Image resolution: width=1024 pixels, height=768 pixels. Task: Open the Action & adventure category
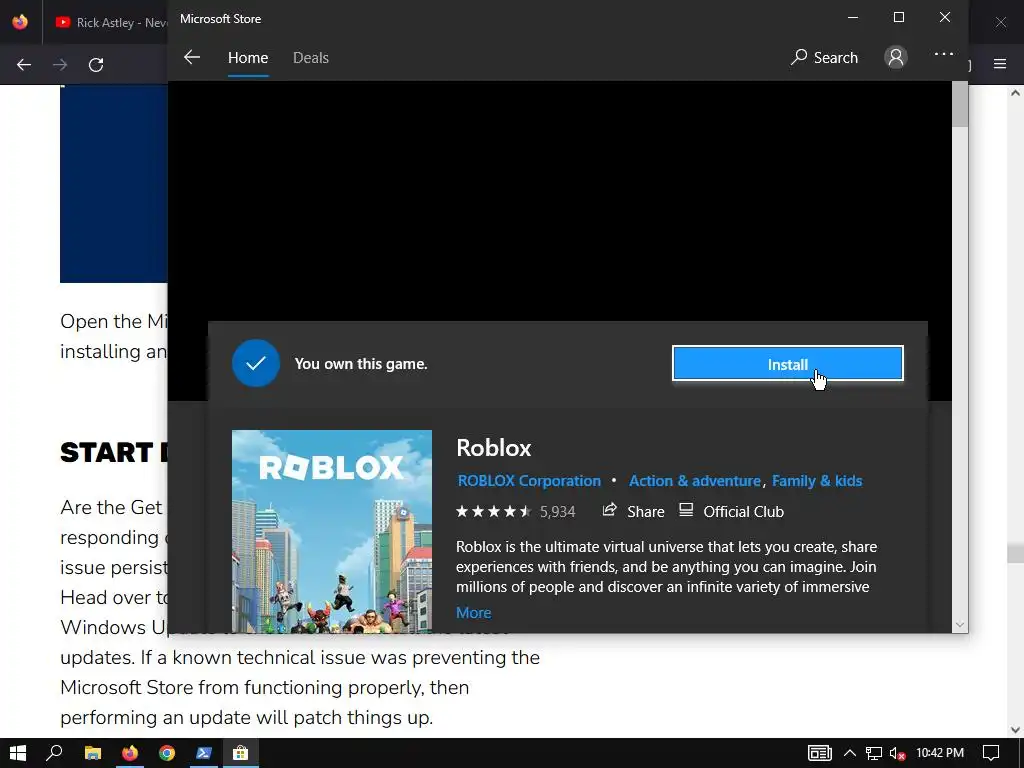pos(695,481)
